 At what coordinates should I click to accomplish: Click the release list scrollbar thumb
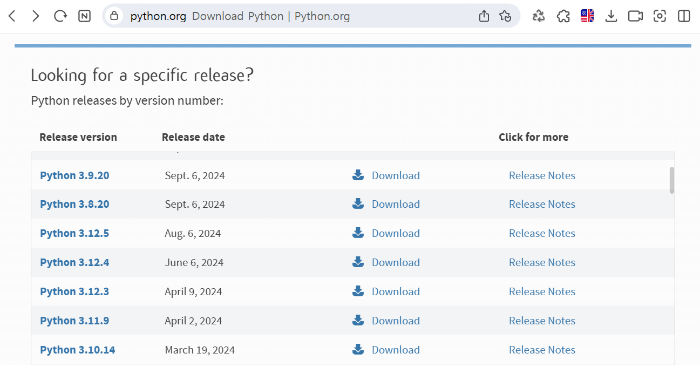coord(672,180)
